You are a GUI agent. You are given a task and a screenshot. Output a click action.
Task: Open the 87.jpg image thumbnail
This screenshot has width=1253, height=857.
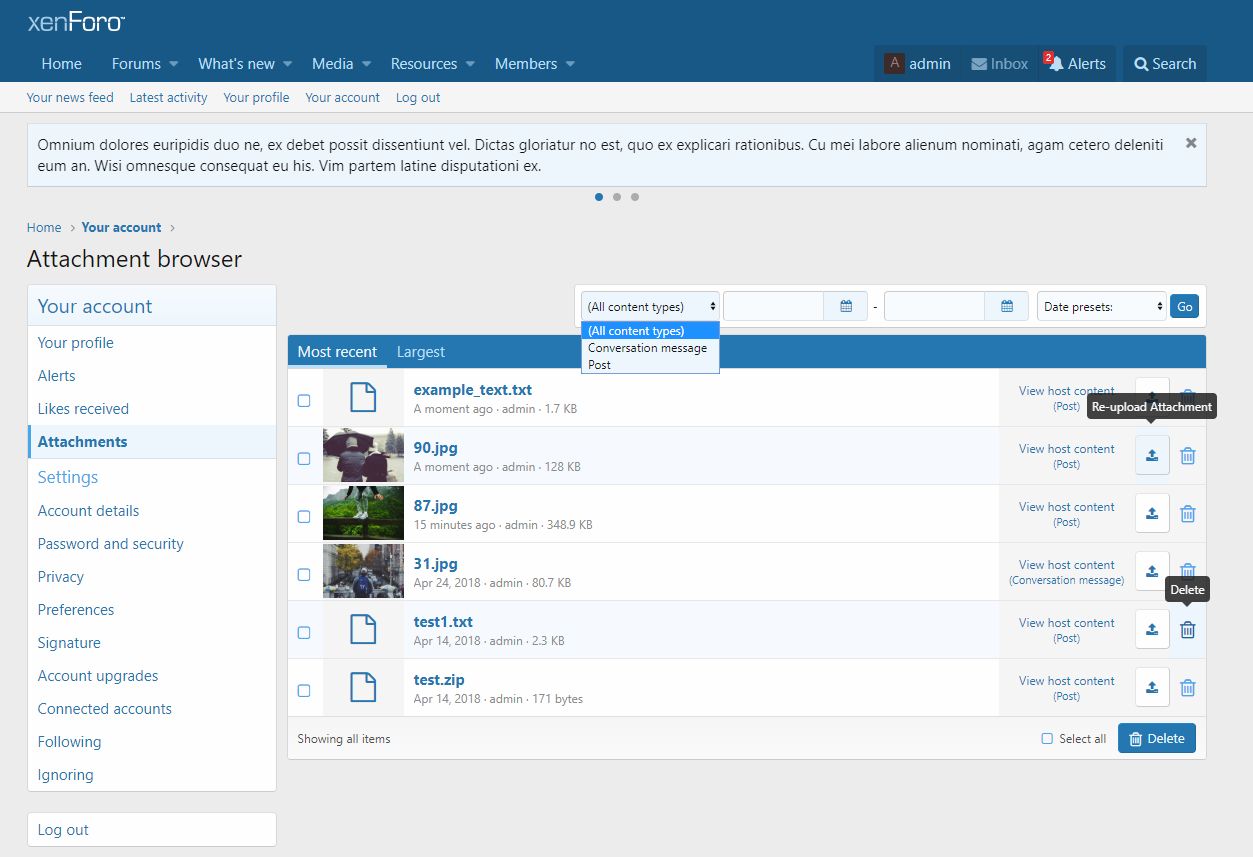pyautogui.click(x=363, y=514)
